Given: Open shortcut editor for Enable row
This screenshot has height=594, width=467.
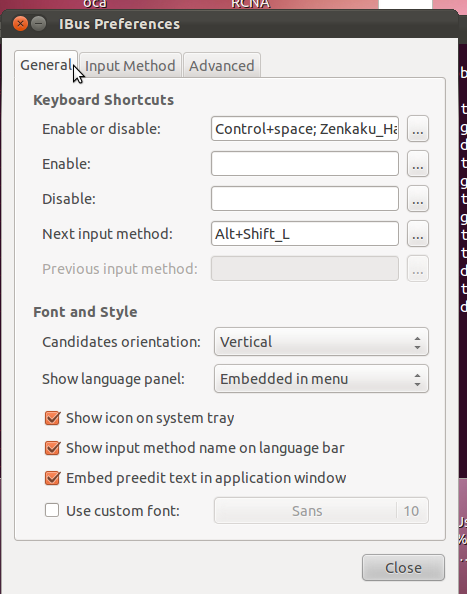Looking at the screenshot, I should 418,164.
